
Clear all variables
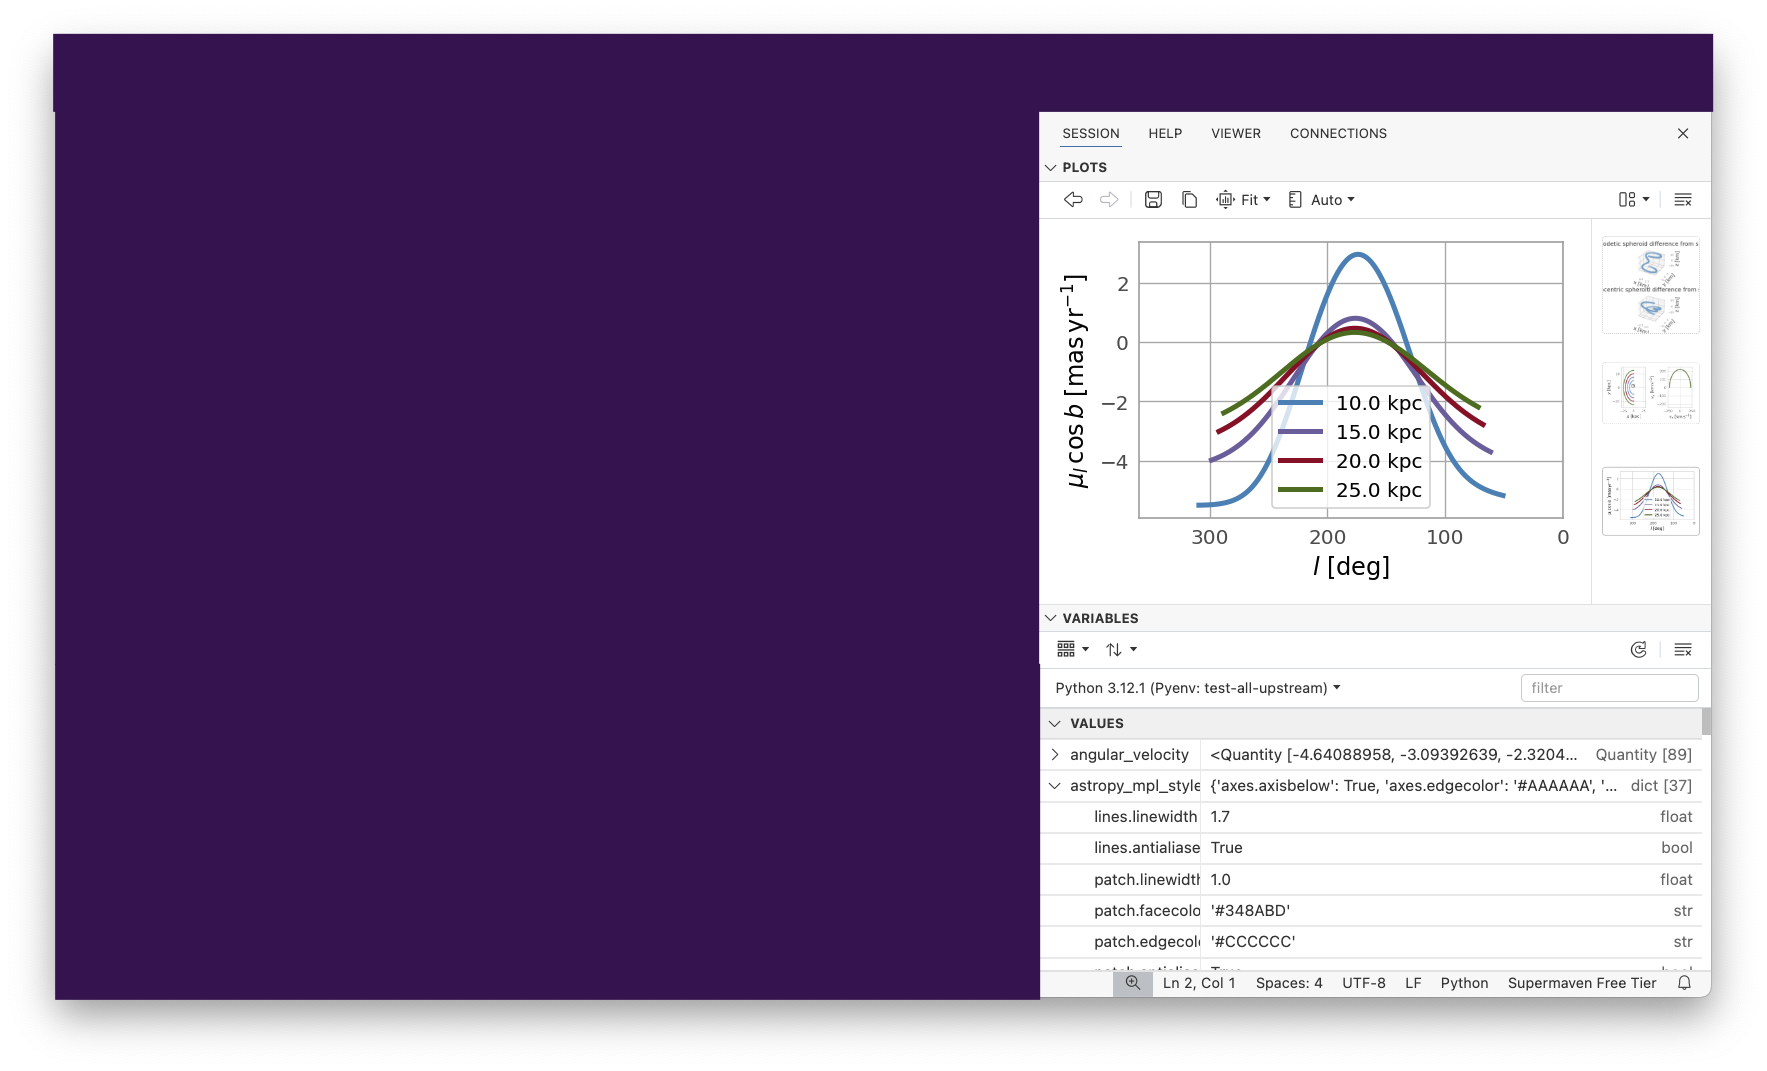(x=1683, y=650)
